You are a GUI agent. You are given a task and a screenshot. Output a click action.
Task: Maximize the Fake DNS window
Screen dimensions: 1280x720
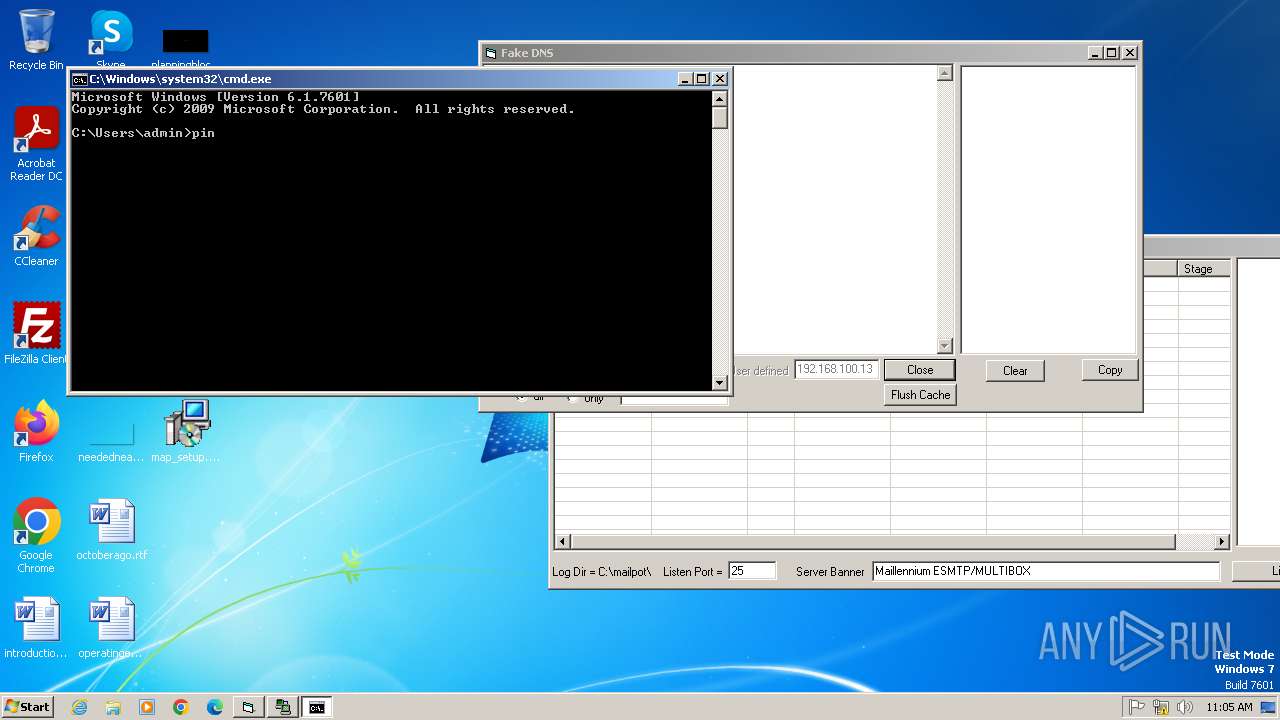1112,53
